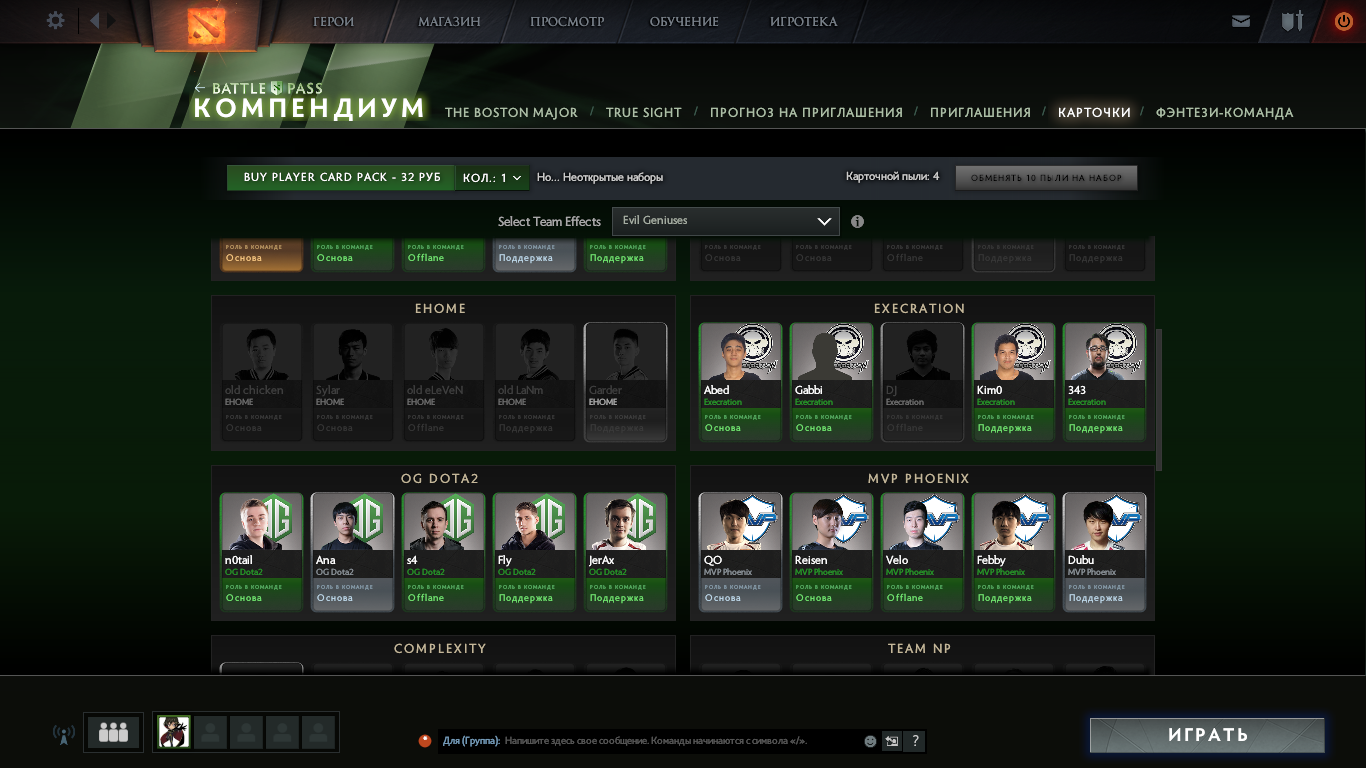Image resolution: width=1366 pixels, height=768 pixels.
Task: Select the s4 OG player card
Action: pos(443,552)
